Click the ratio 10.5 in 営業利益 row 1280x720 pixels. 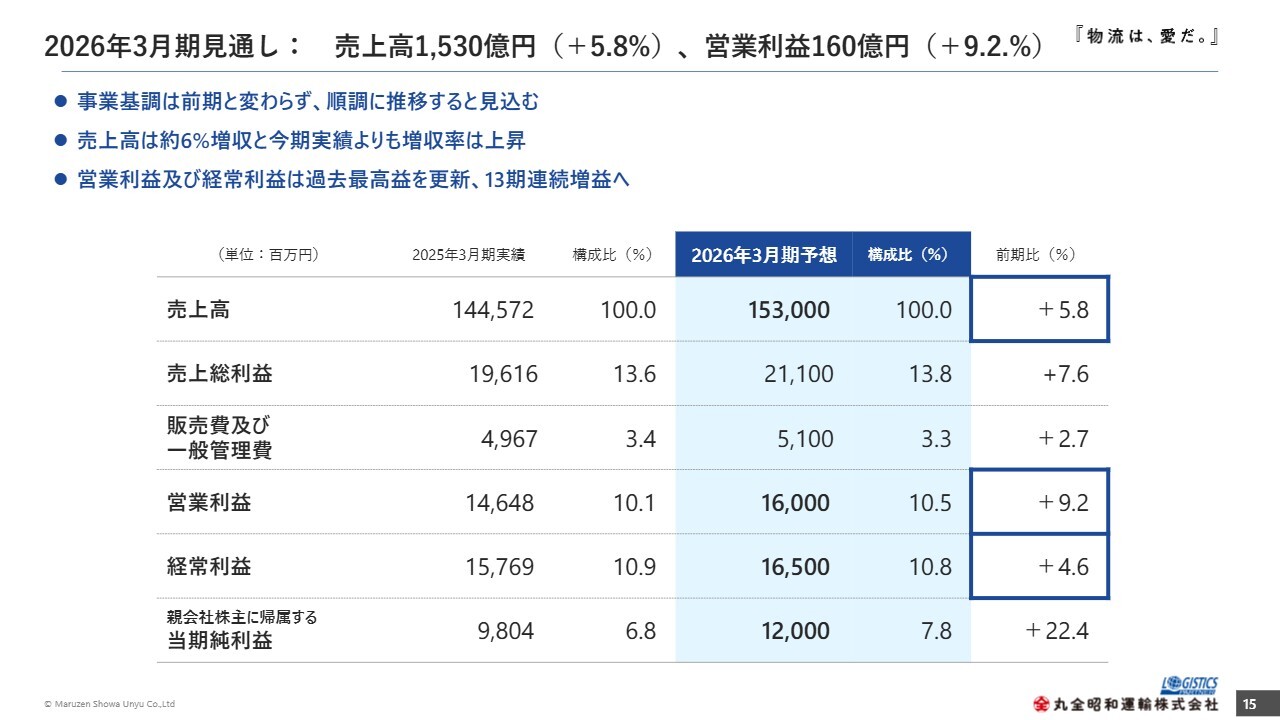pyautogui.click(x=930, y=502)
